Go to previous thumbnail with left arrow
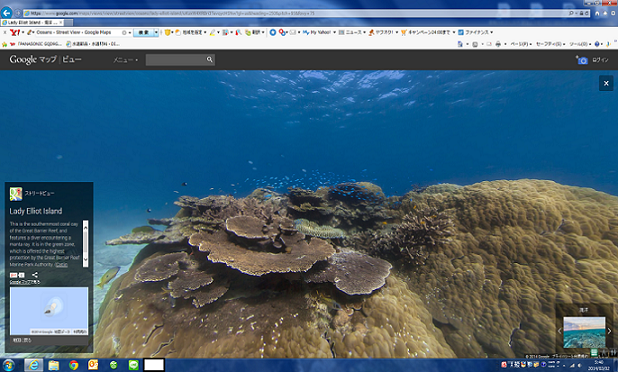The height and width of the screenshot is (372, 618). 559,331
